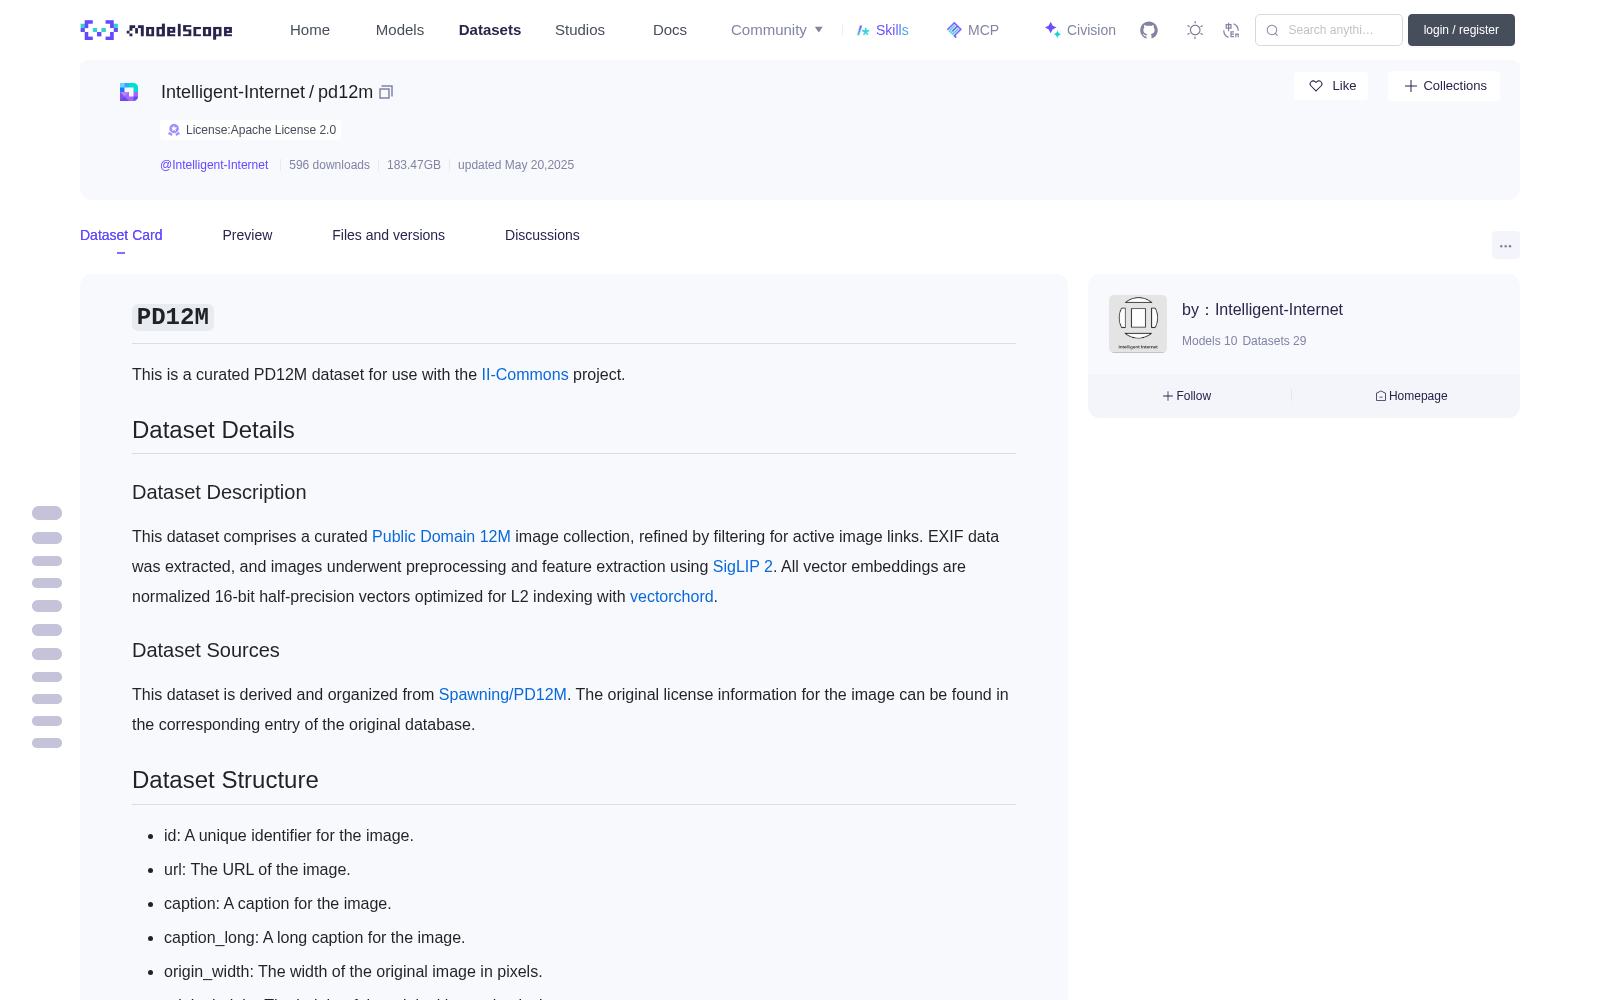The width and height of the screenshot is (1600, 1000).
Task: Open the Spawning/PD12M source link
Action: [503, 694]
